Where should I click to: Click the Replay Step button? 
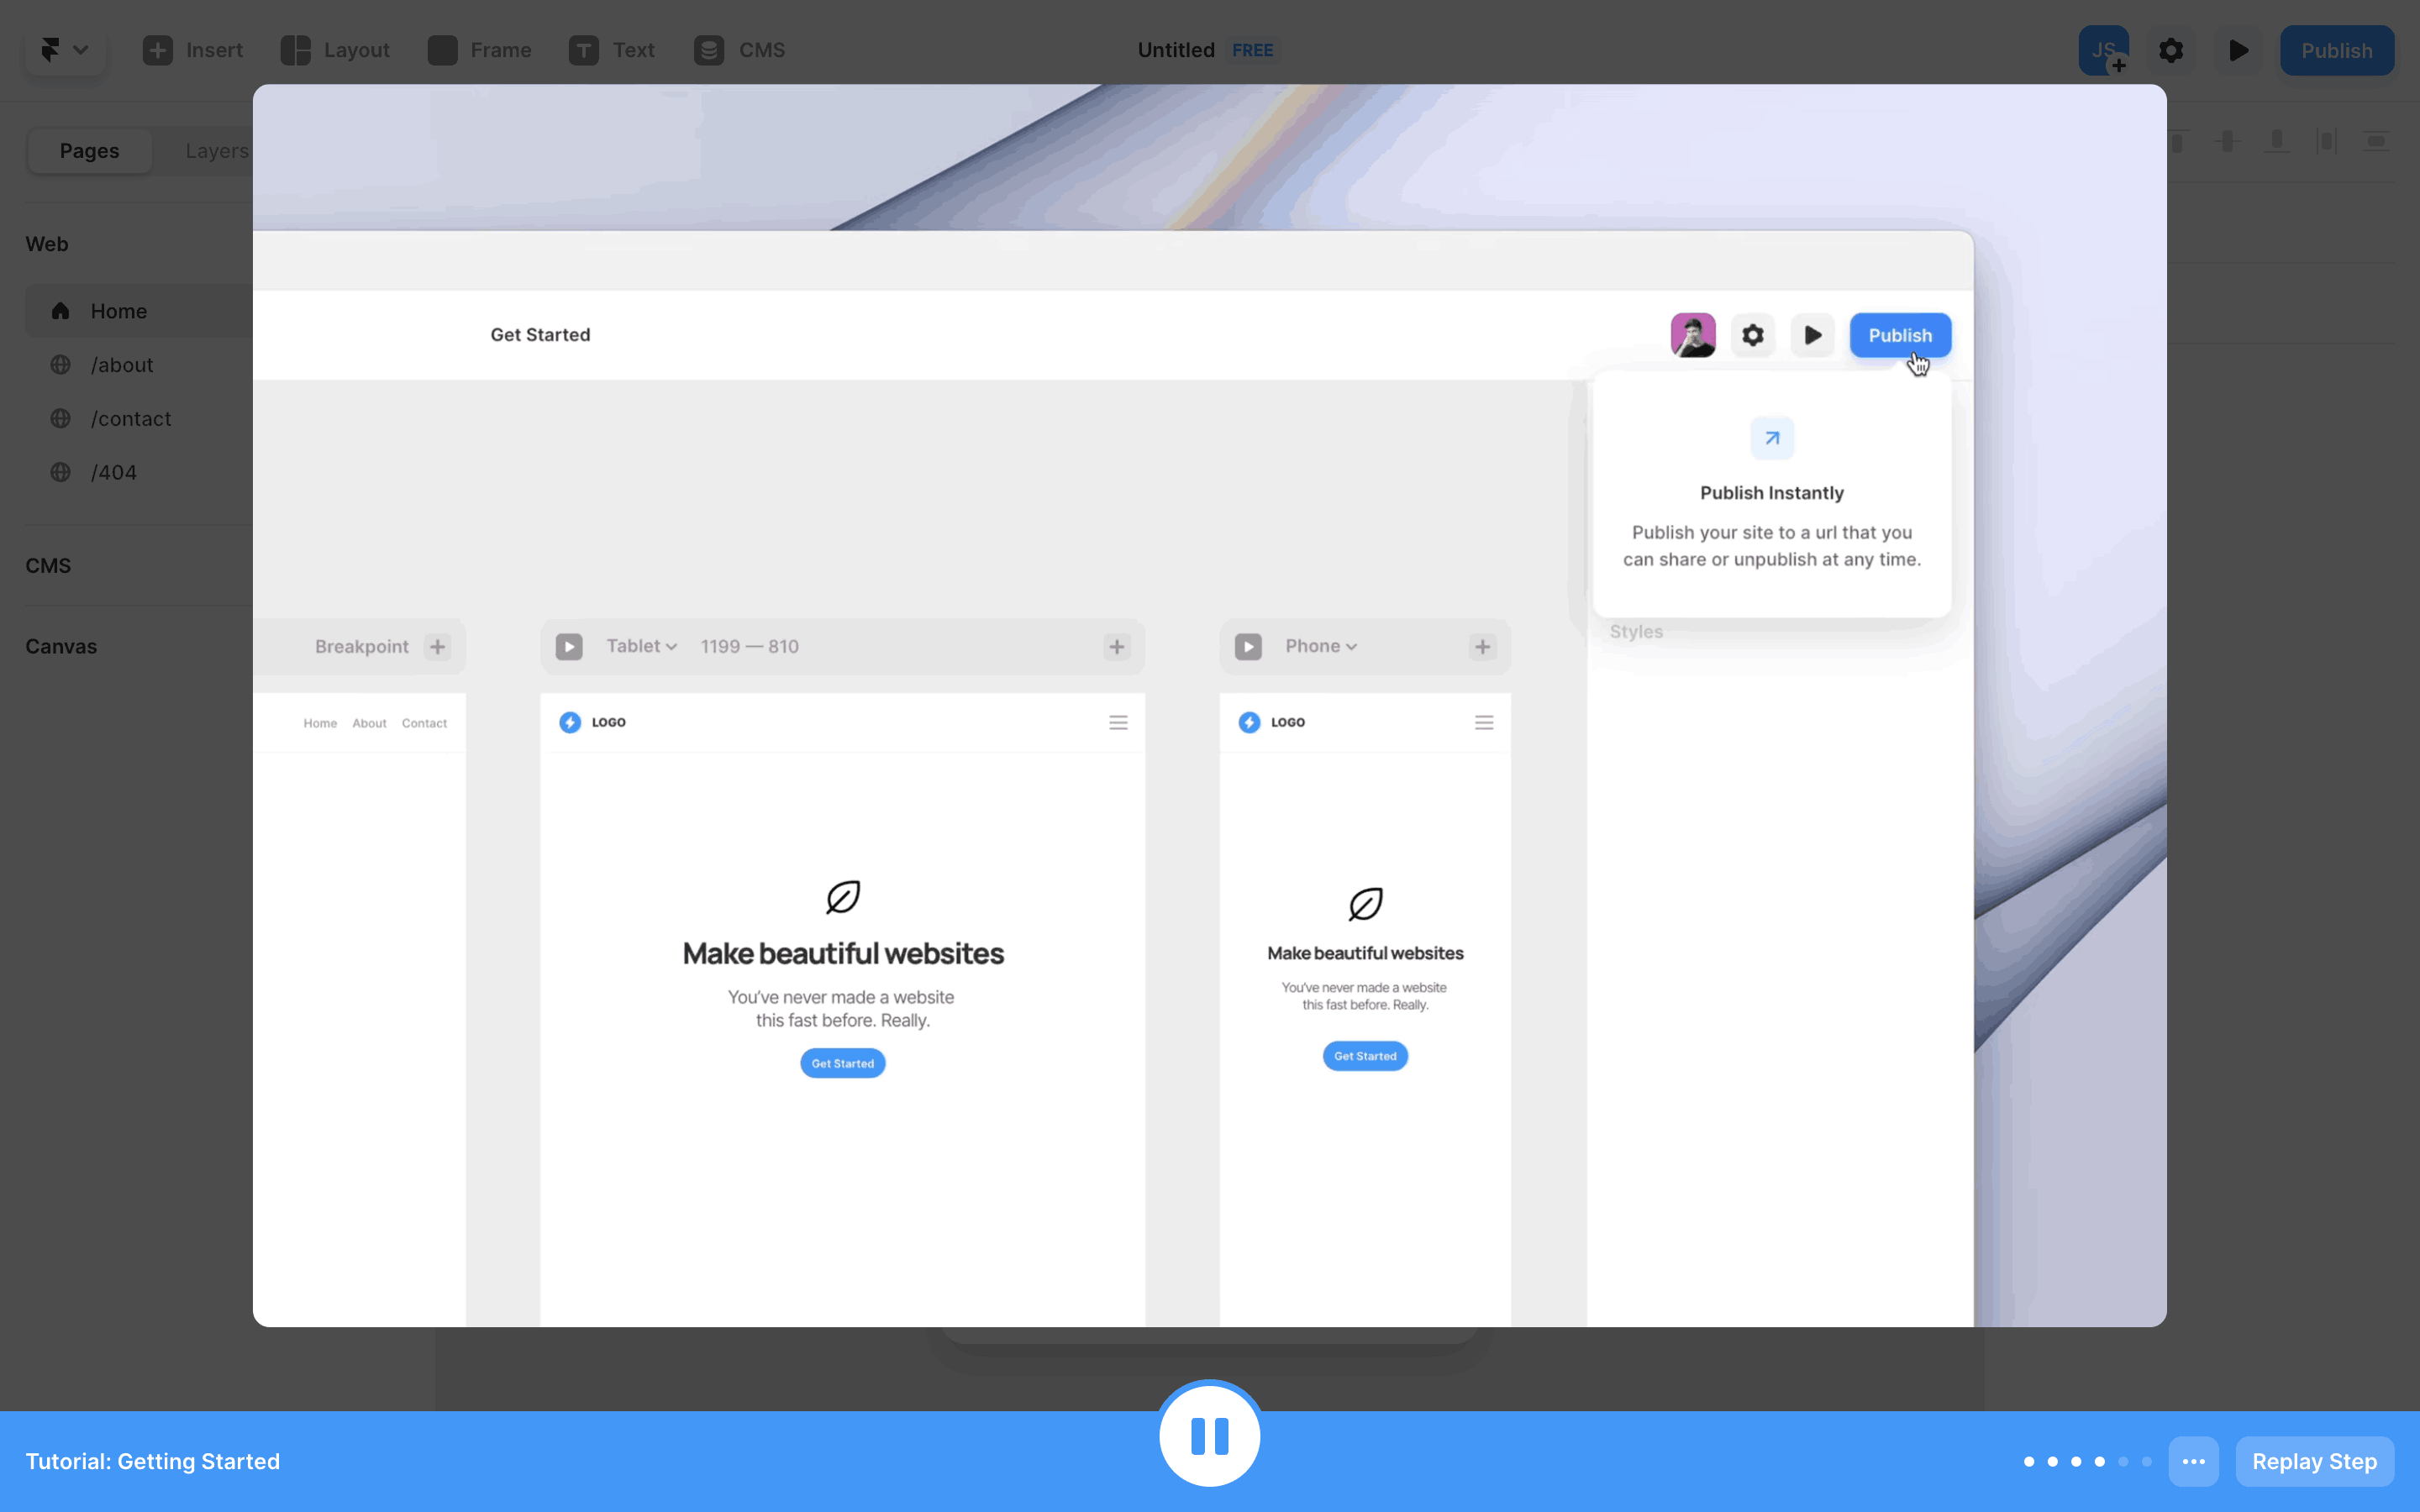point(2313,1461)
